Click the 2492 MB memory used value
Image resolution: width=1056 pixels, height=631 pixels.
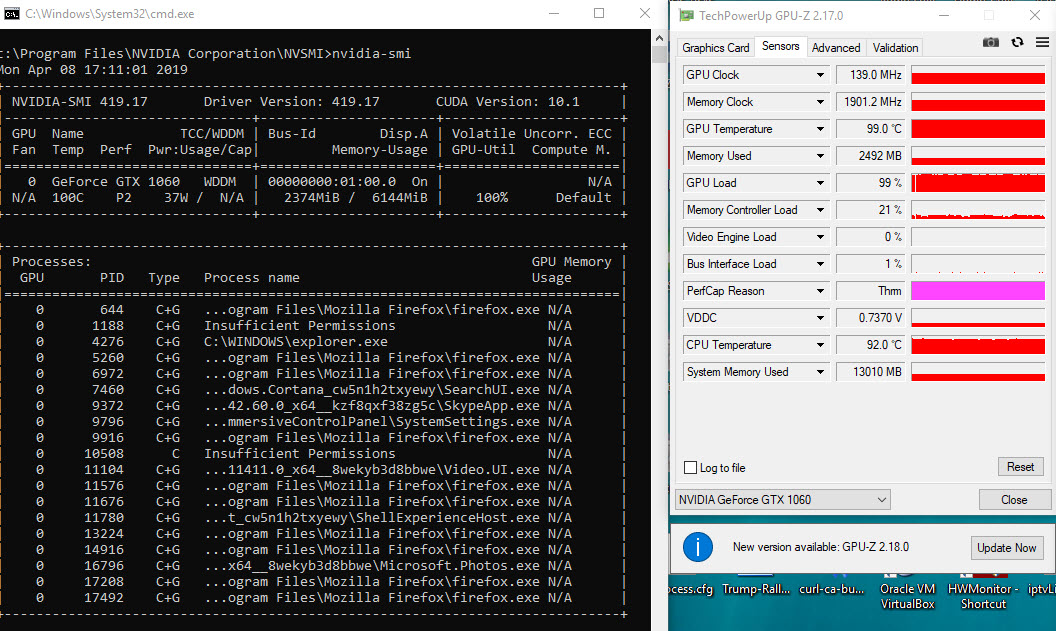click(871, 156)
